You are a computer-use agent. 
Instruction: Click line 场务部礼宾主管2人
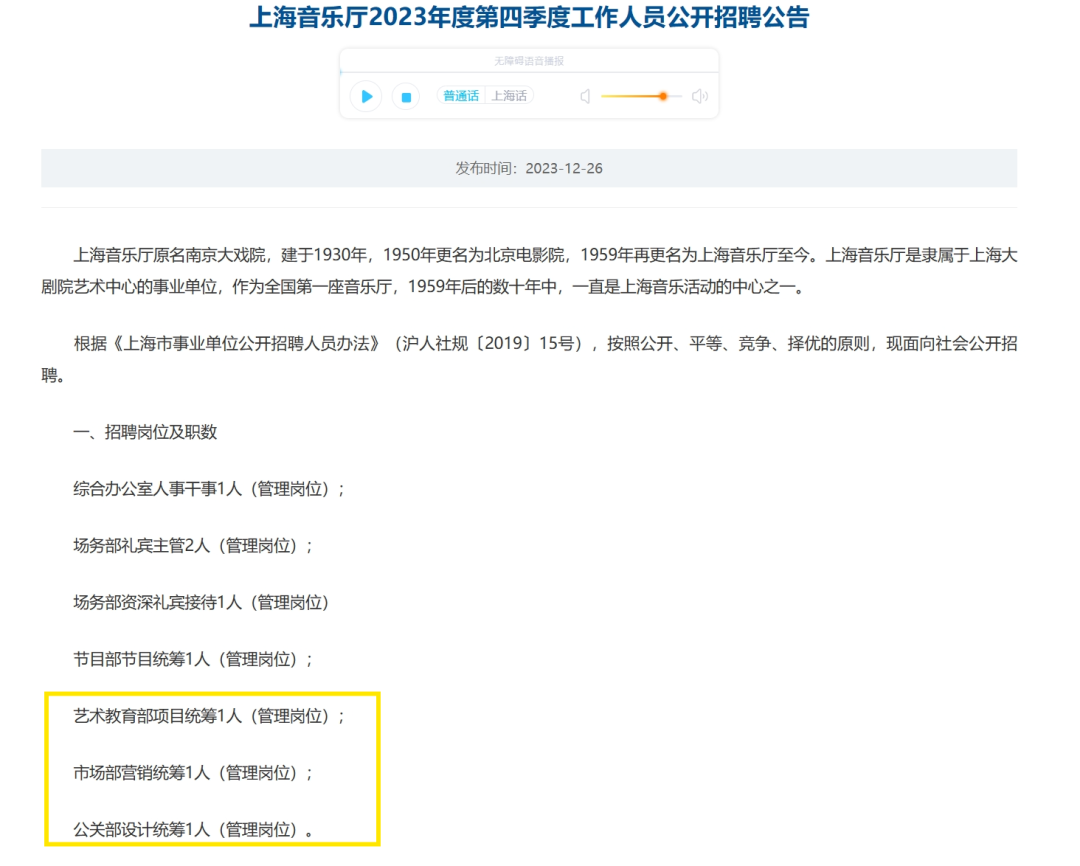point(193,546)
